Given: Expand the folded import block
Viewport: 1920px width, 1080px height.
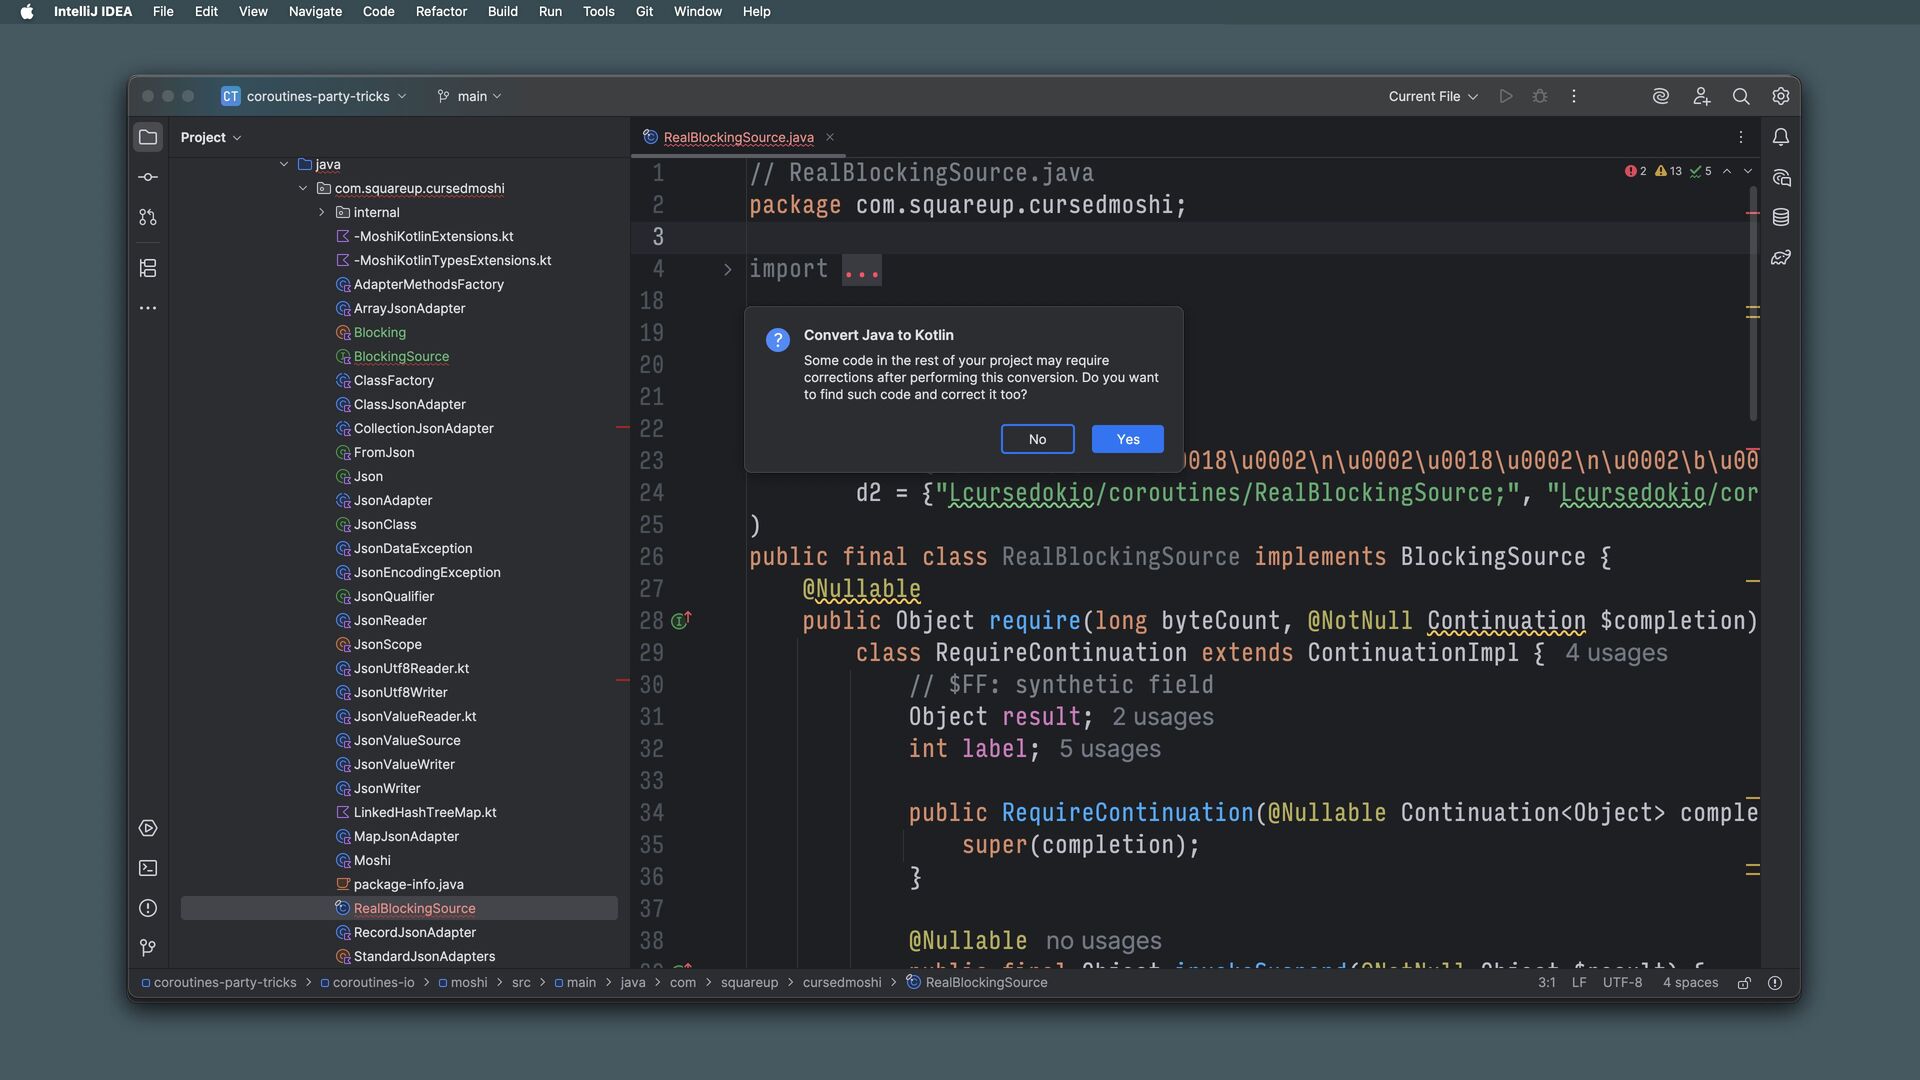Looking at the screenshot, I should coord(728,269).
